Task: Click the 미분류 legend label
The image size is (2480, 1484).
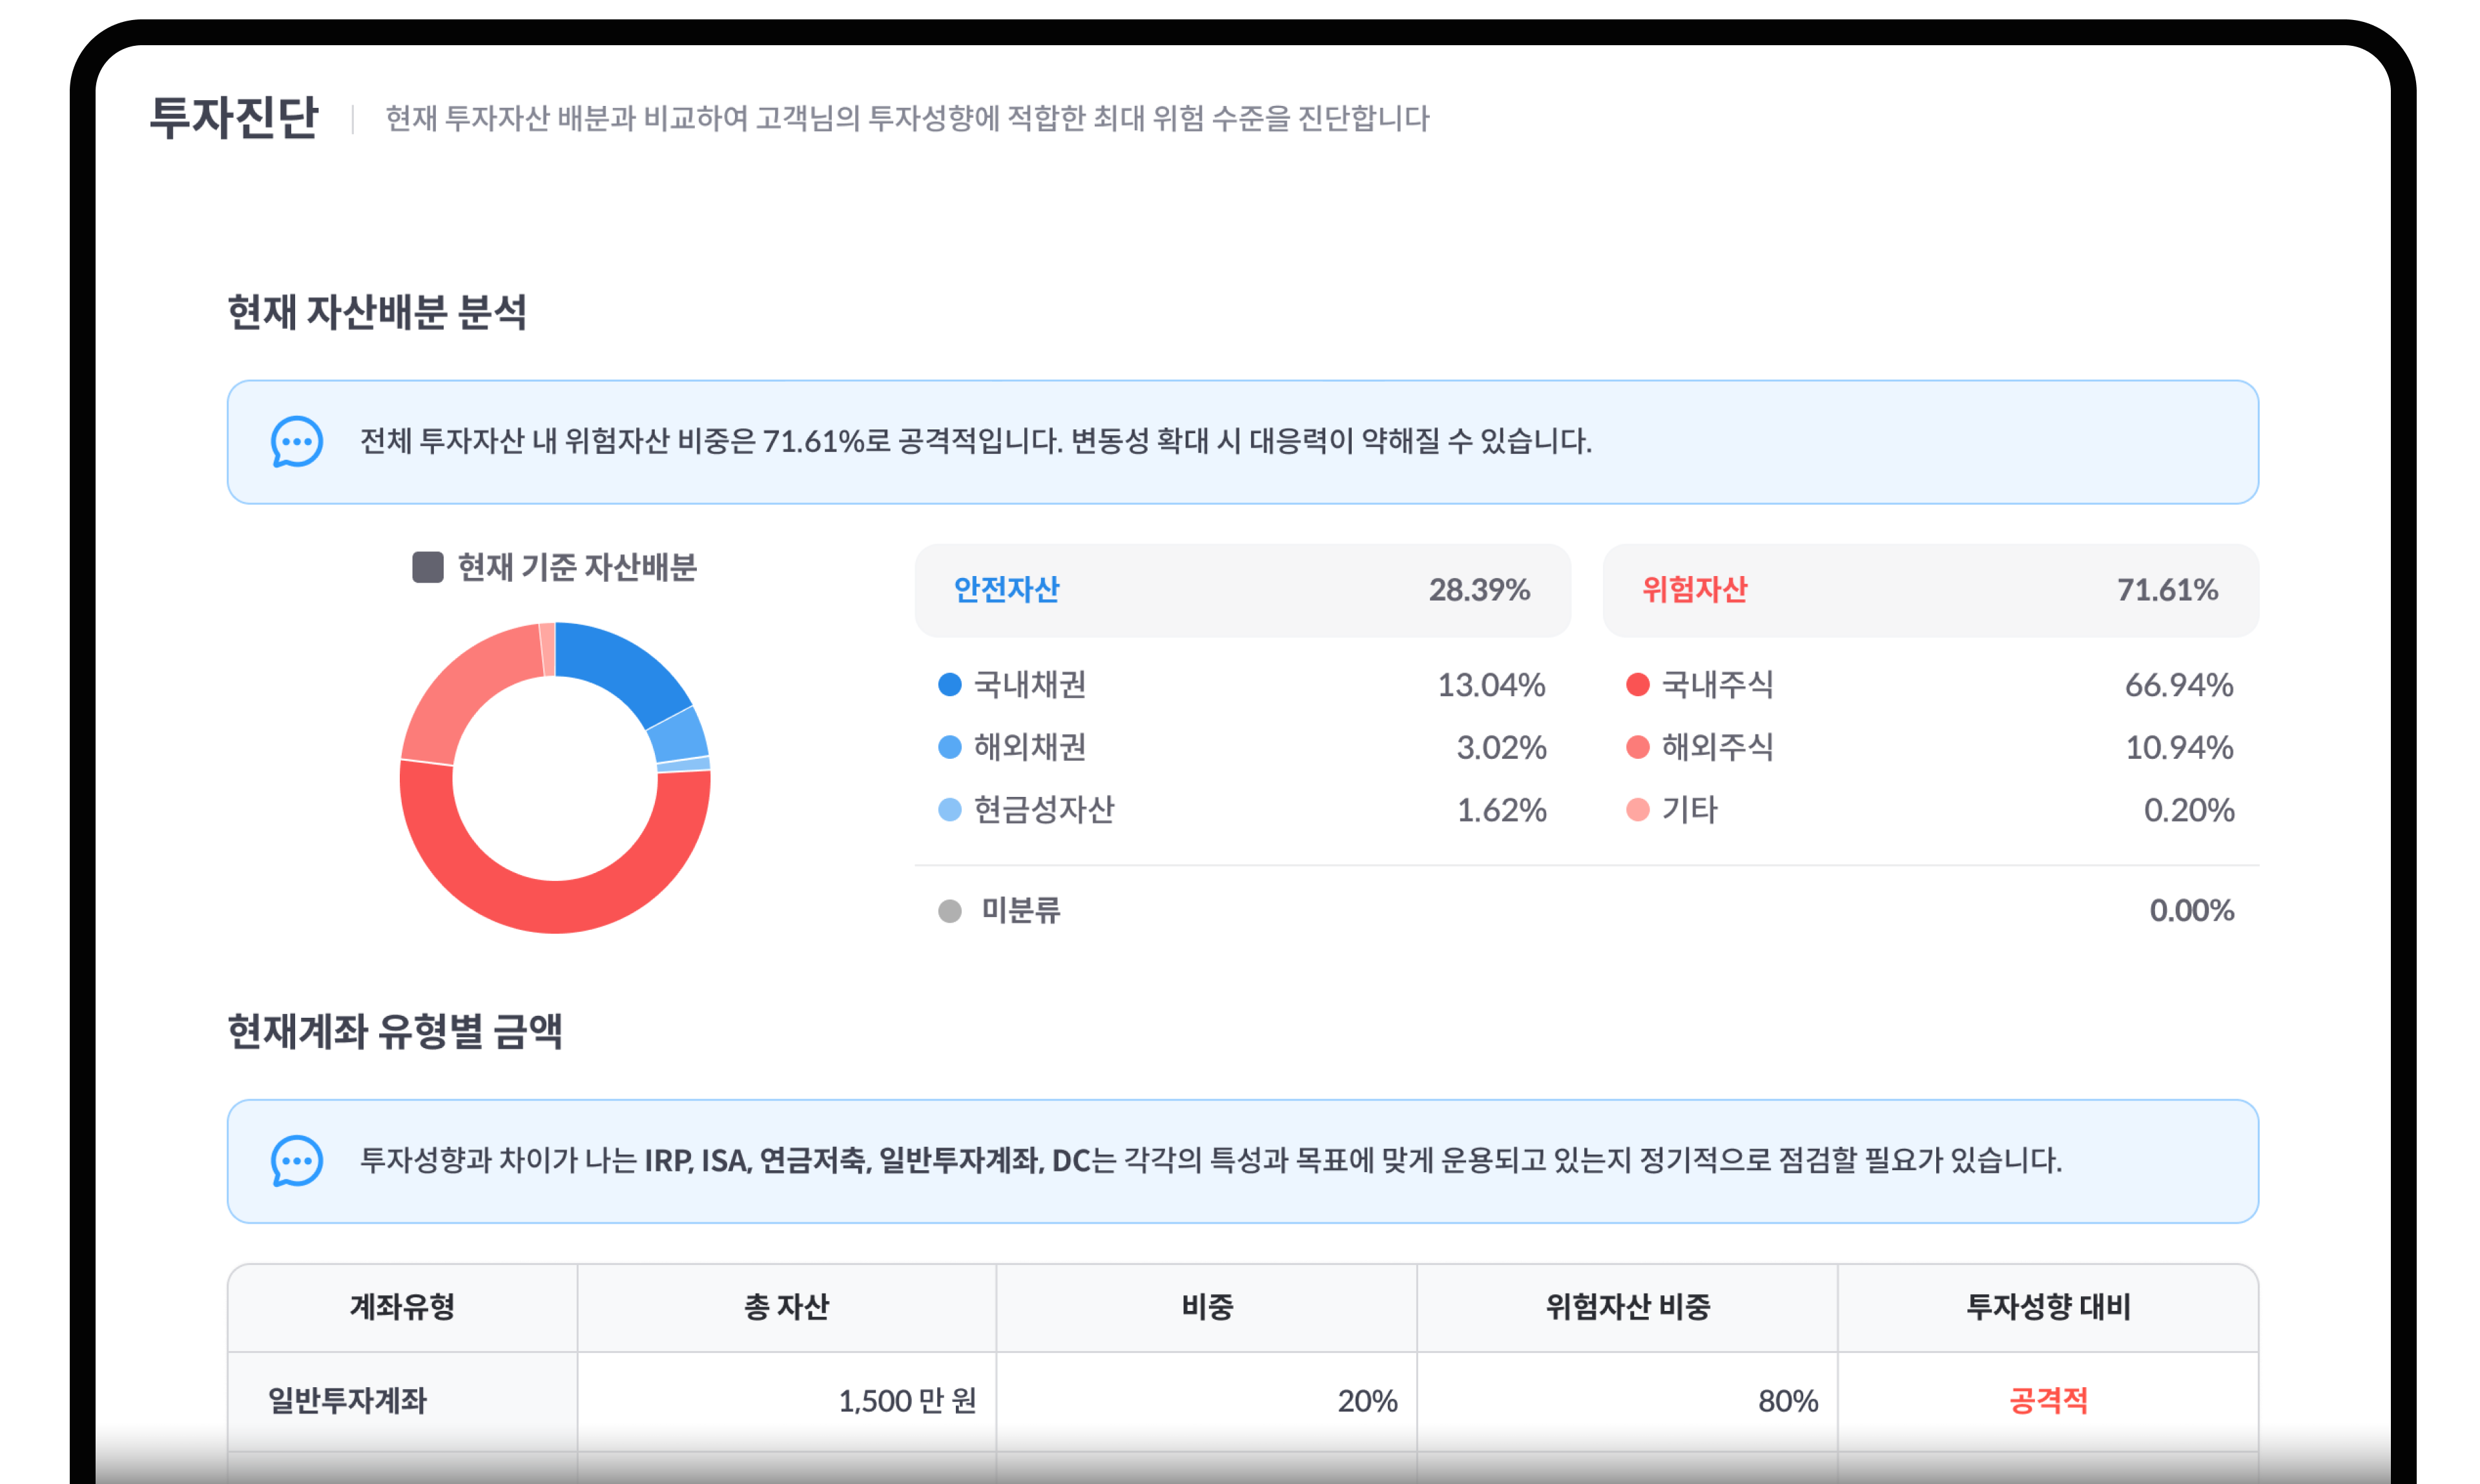Action: (1020, 911)
